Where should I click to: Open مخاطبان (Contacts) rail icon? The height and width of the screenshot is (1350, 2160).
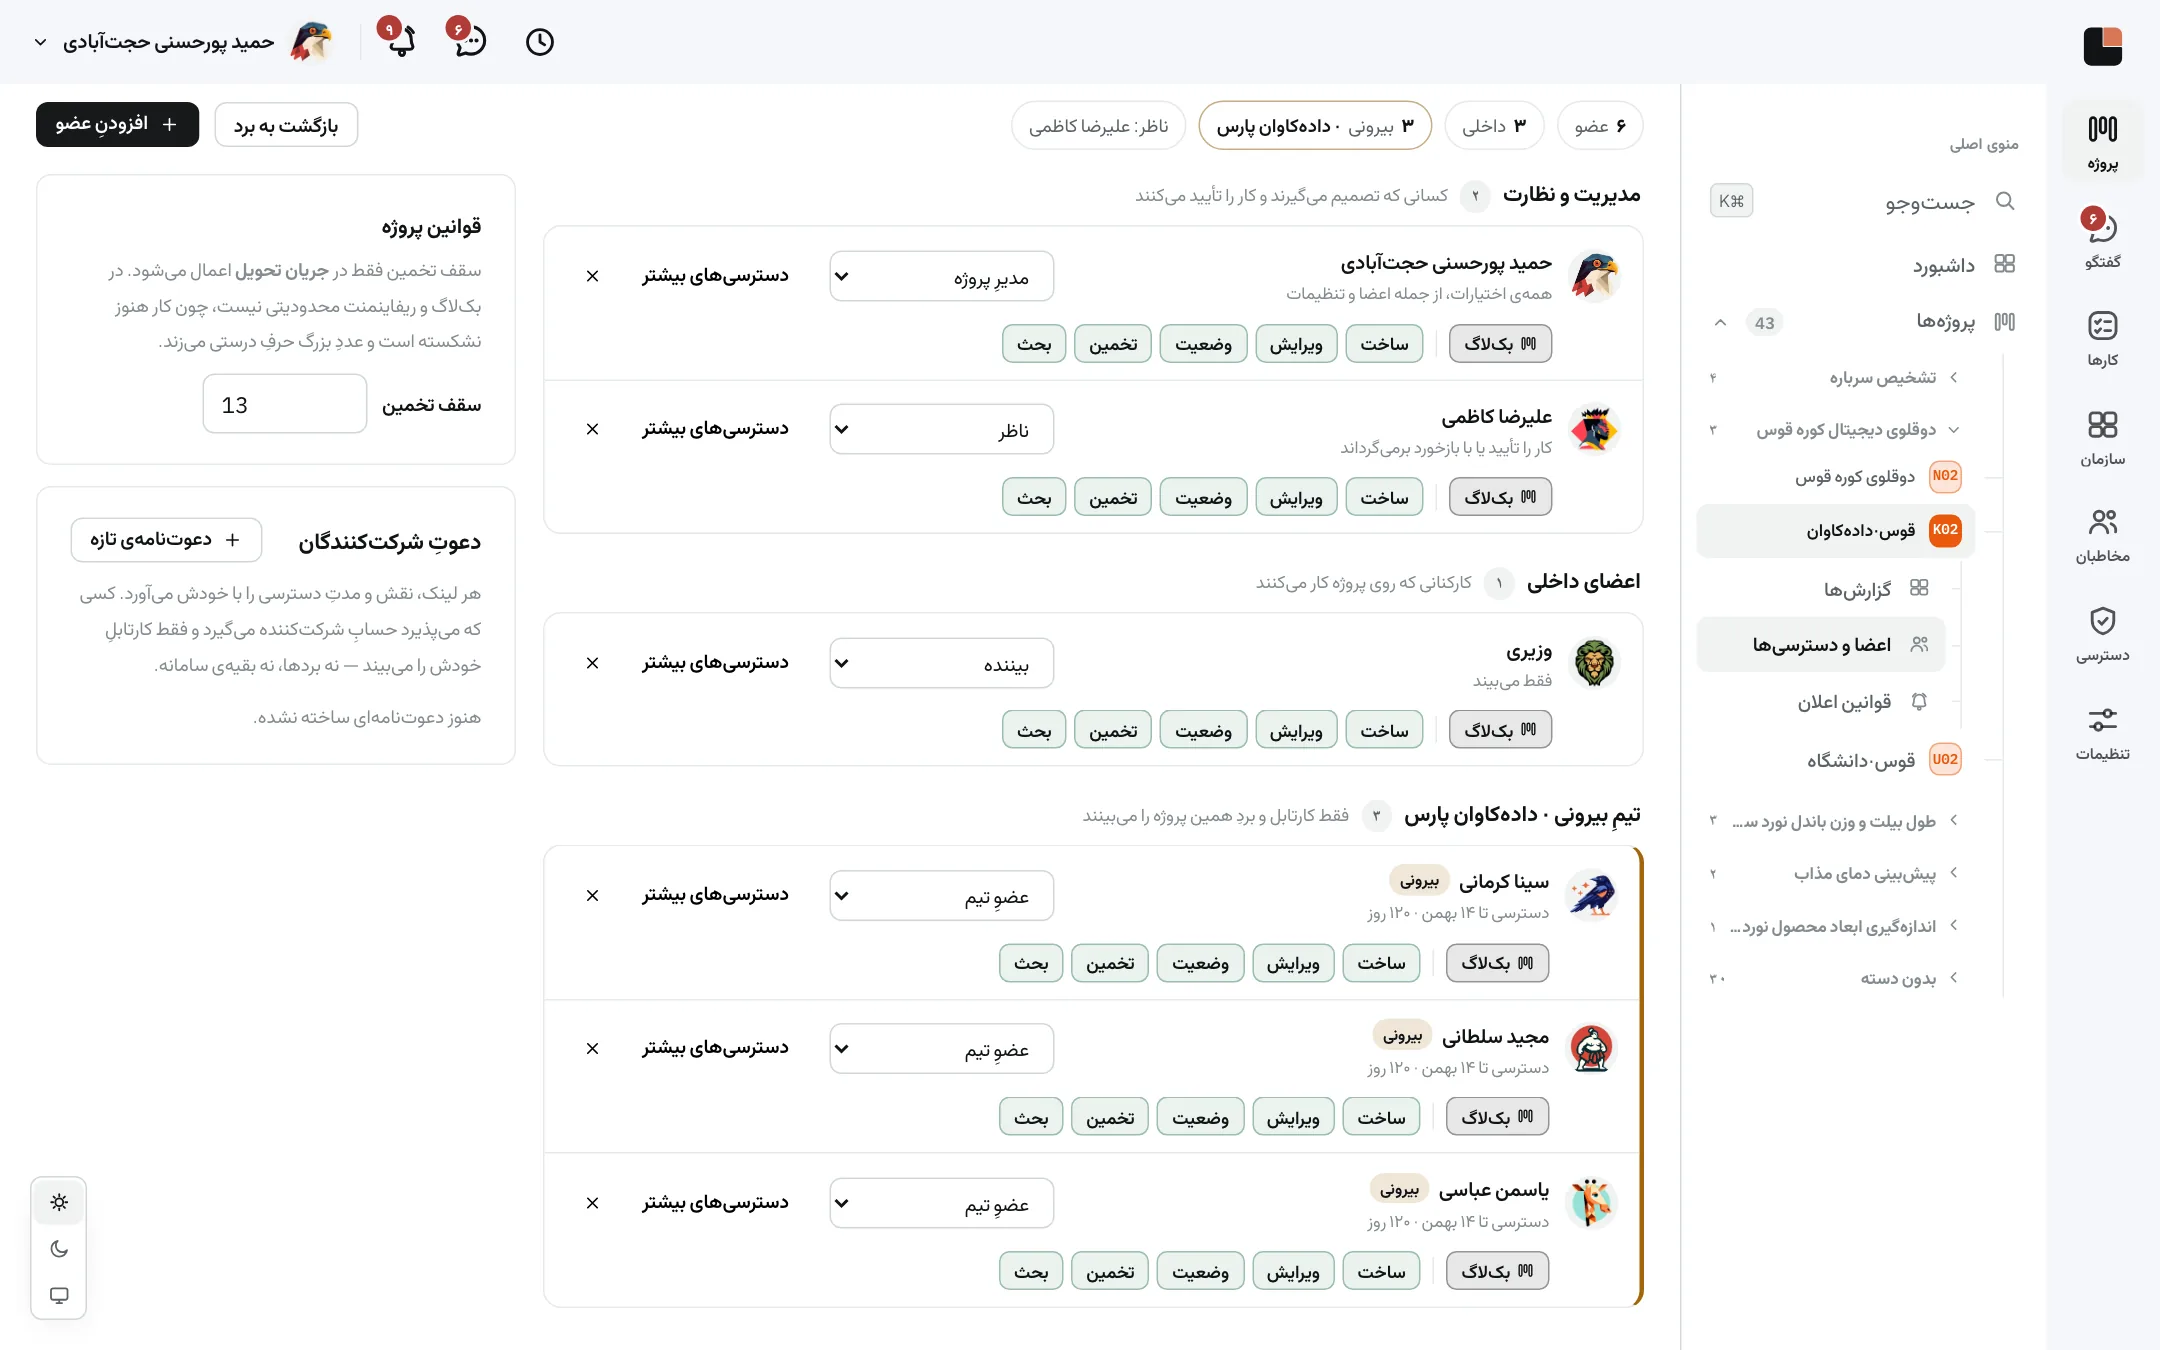(2102, 535)
